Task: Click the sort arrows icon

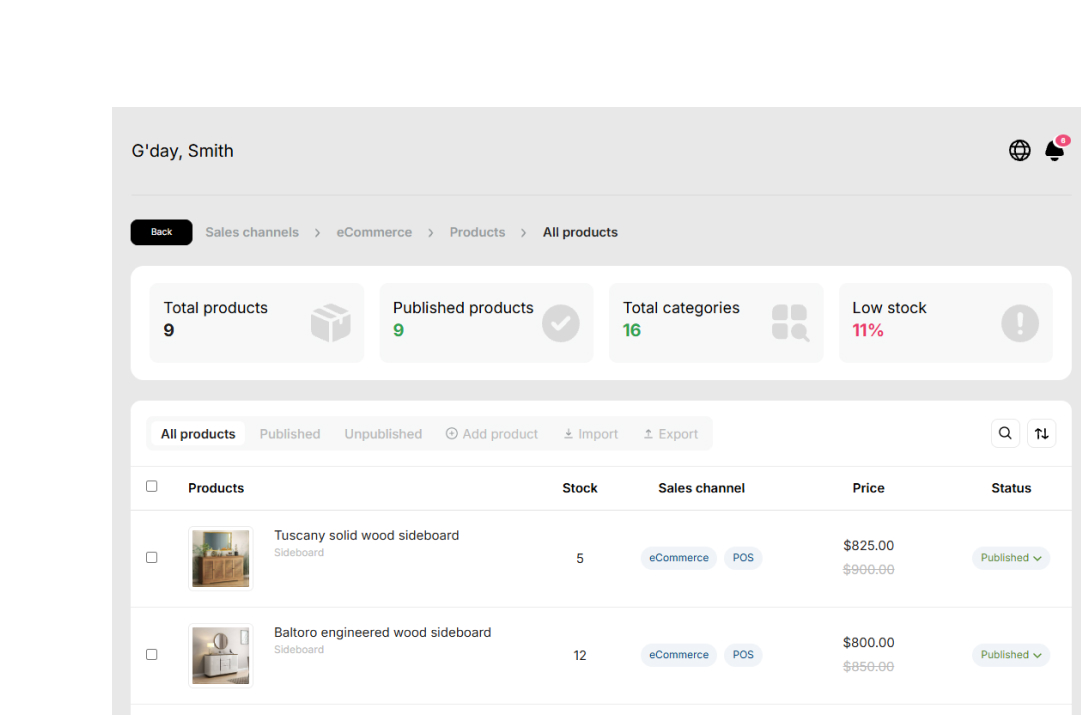Action: click(1041, 433)
